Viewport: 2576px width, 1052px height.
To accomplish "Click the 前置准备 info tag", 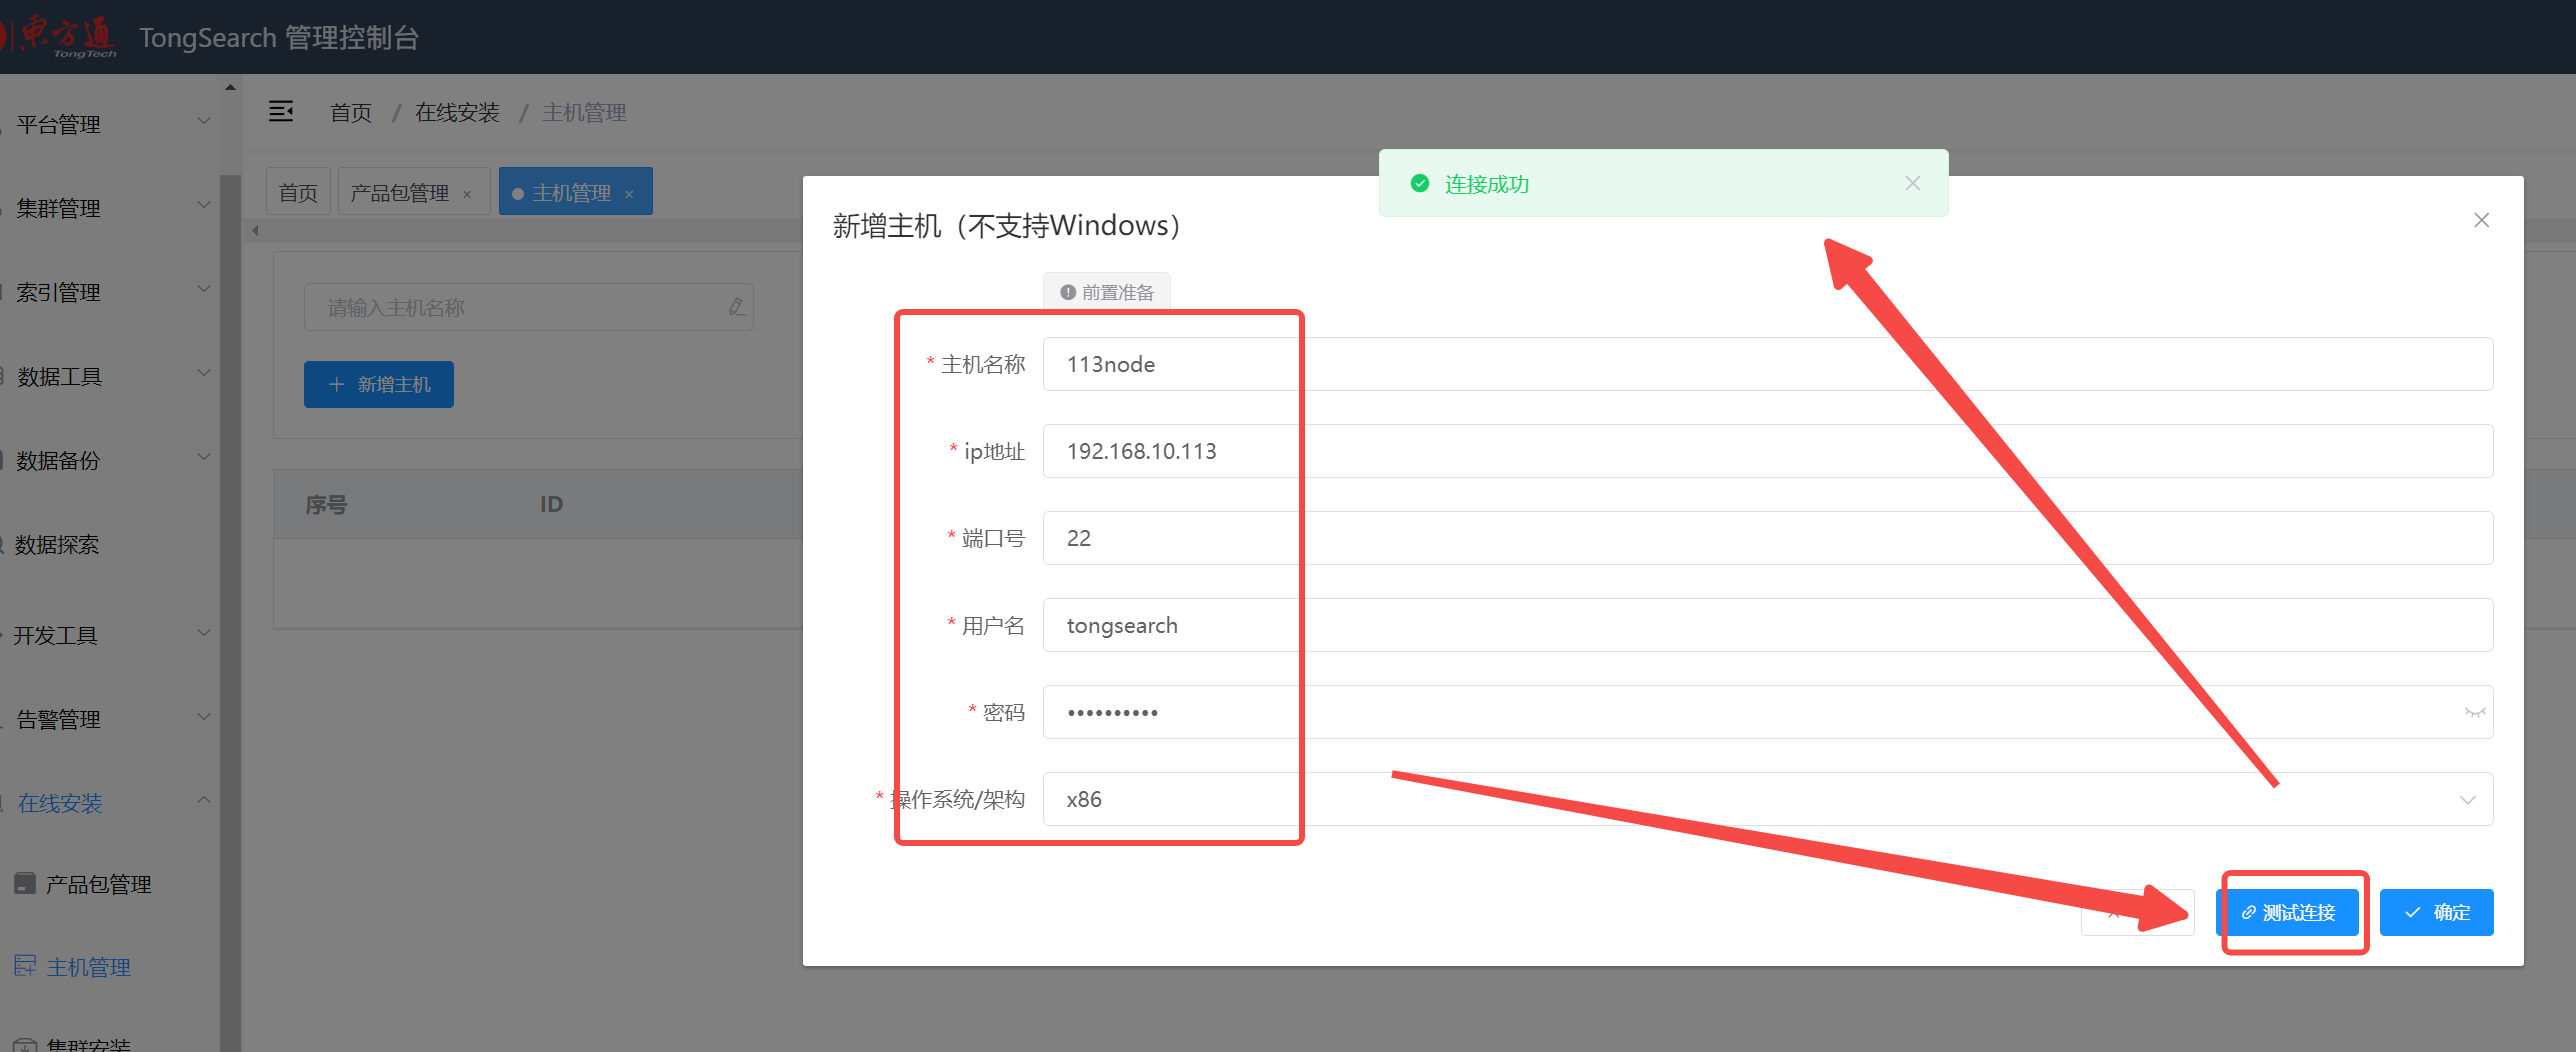I will tap(1107, 292).
